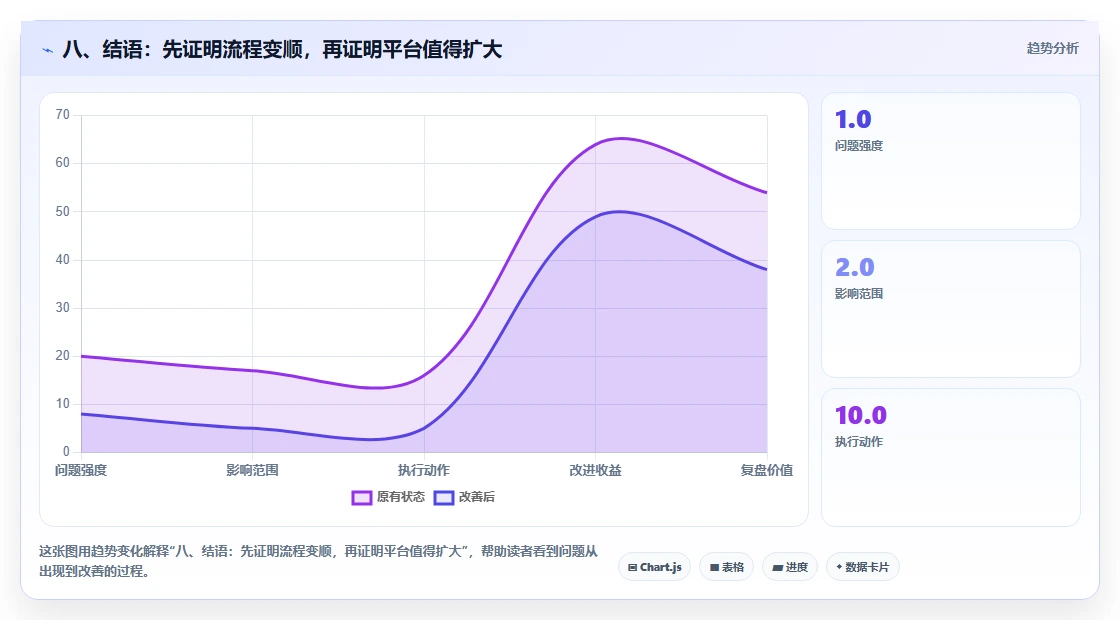Viewport: 1120px width, 620px height.
Task: Click the section title 八、结语 heading
Action: point(282,49)
